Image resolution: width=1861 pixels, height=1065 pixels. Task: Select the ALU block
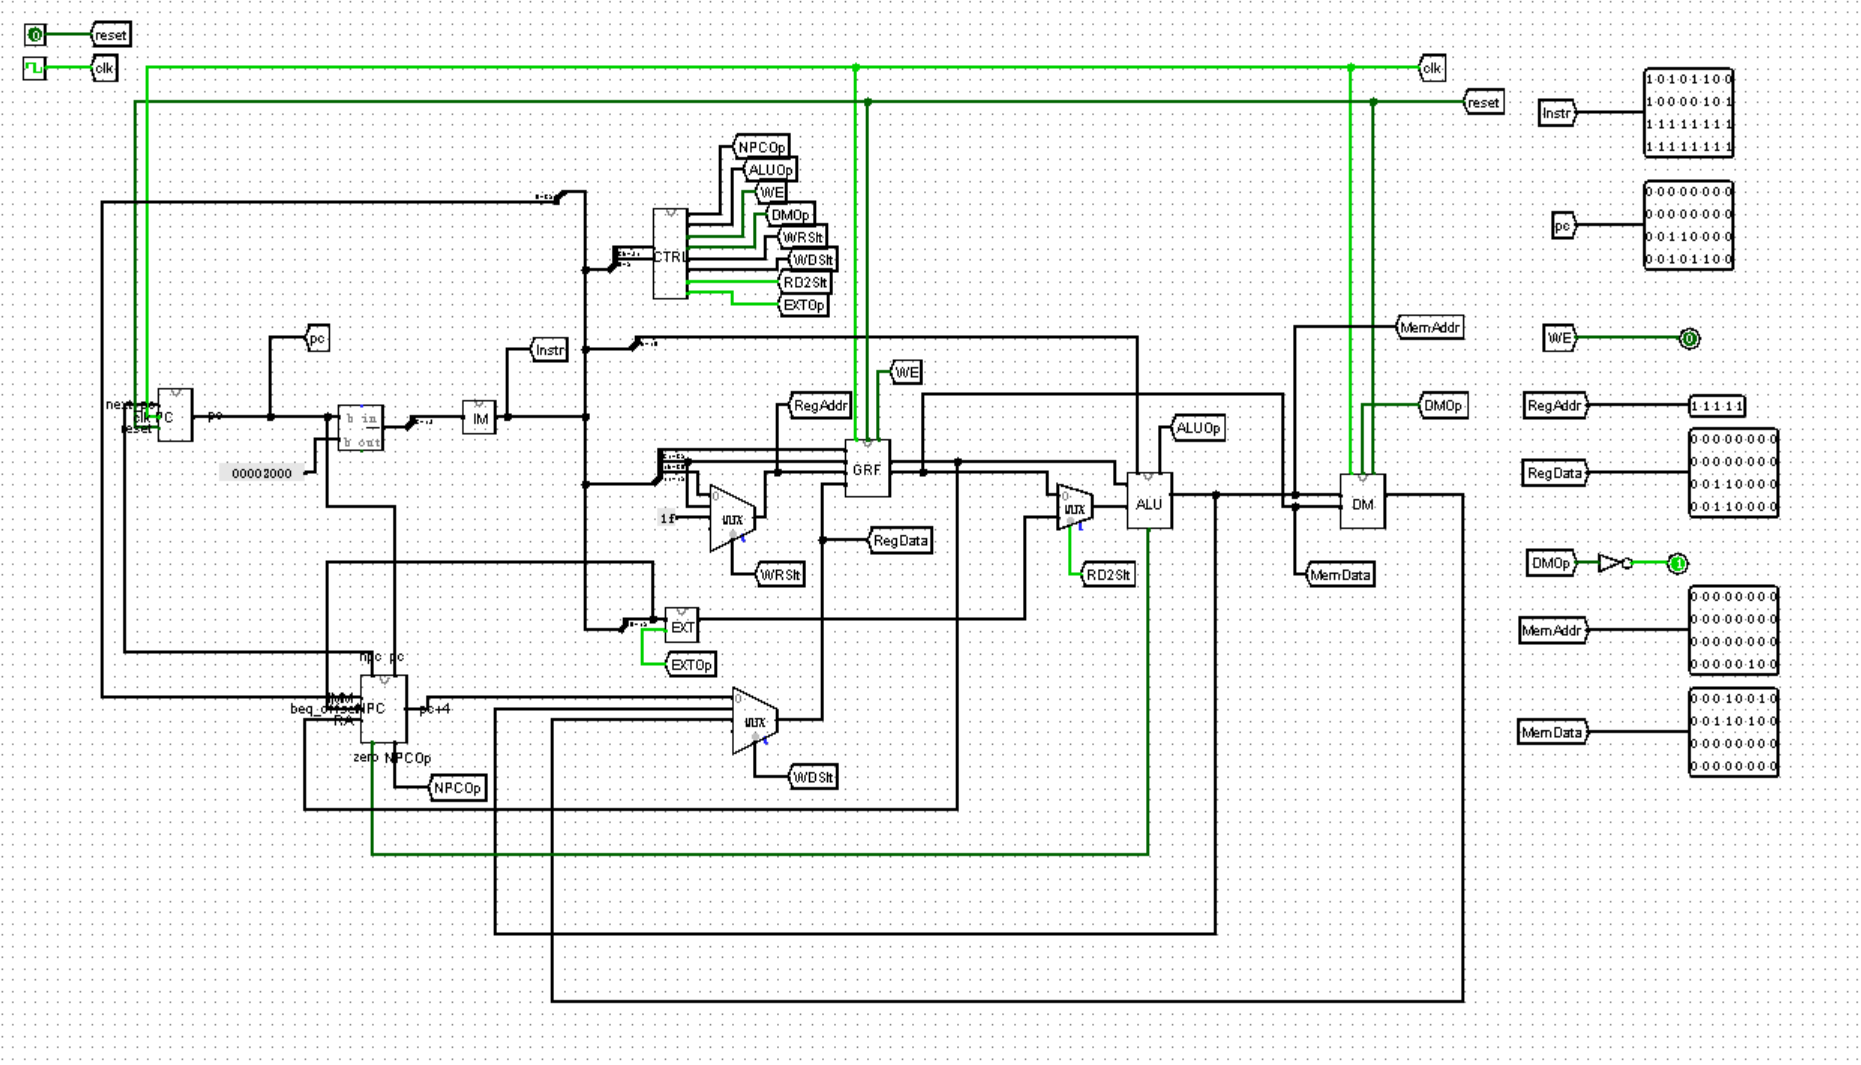point(1149,501)
